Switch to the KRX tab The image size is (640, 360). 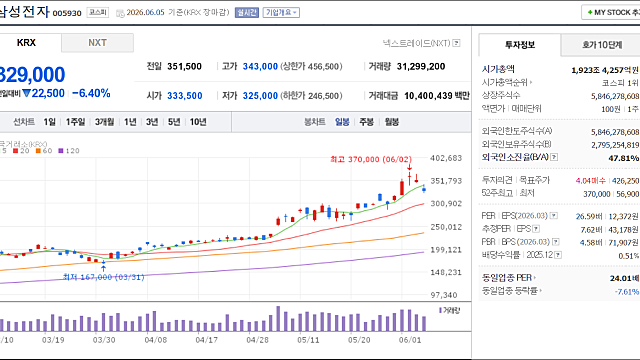tap(27, 42)
